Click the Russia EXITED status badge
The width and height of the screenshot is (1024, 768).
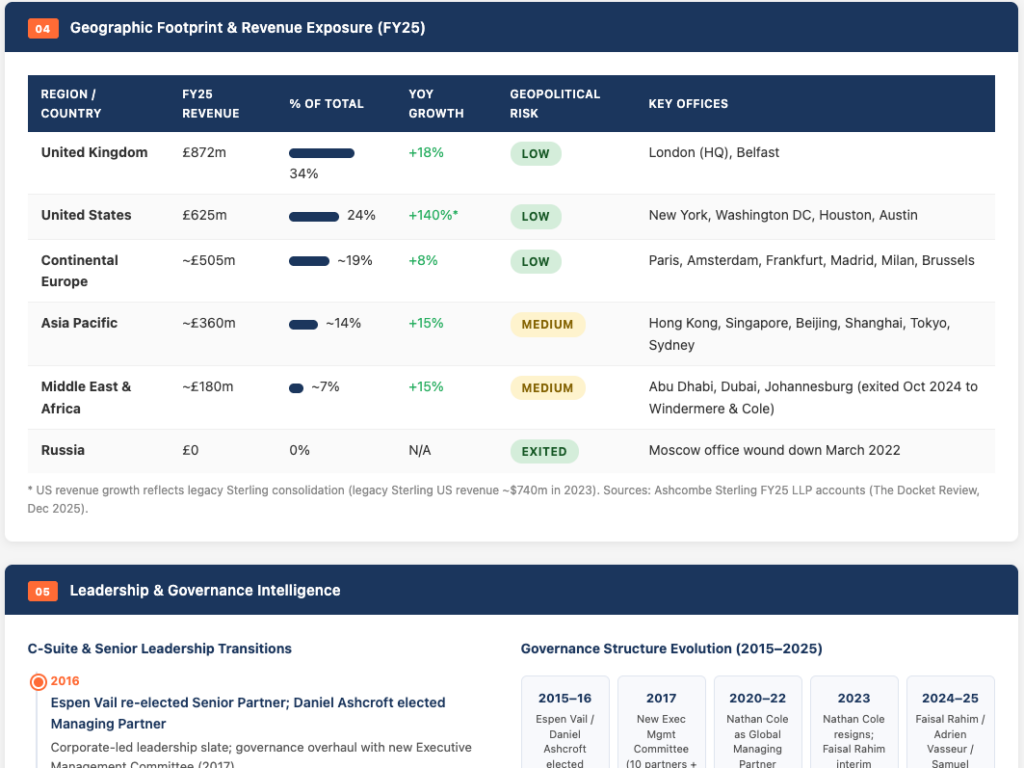[544, 451]
